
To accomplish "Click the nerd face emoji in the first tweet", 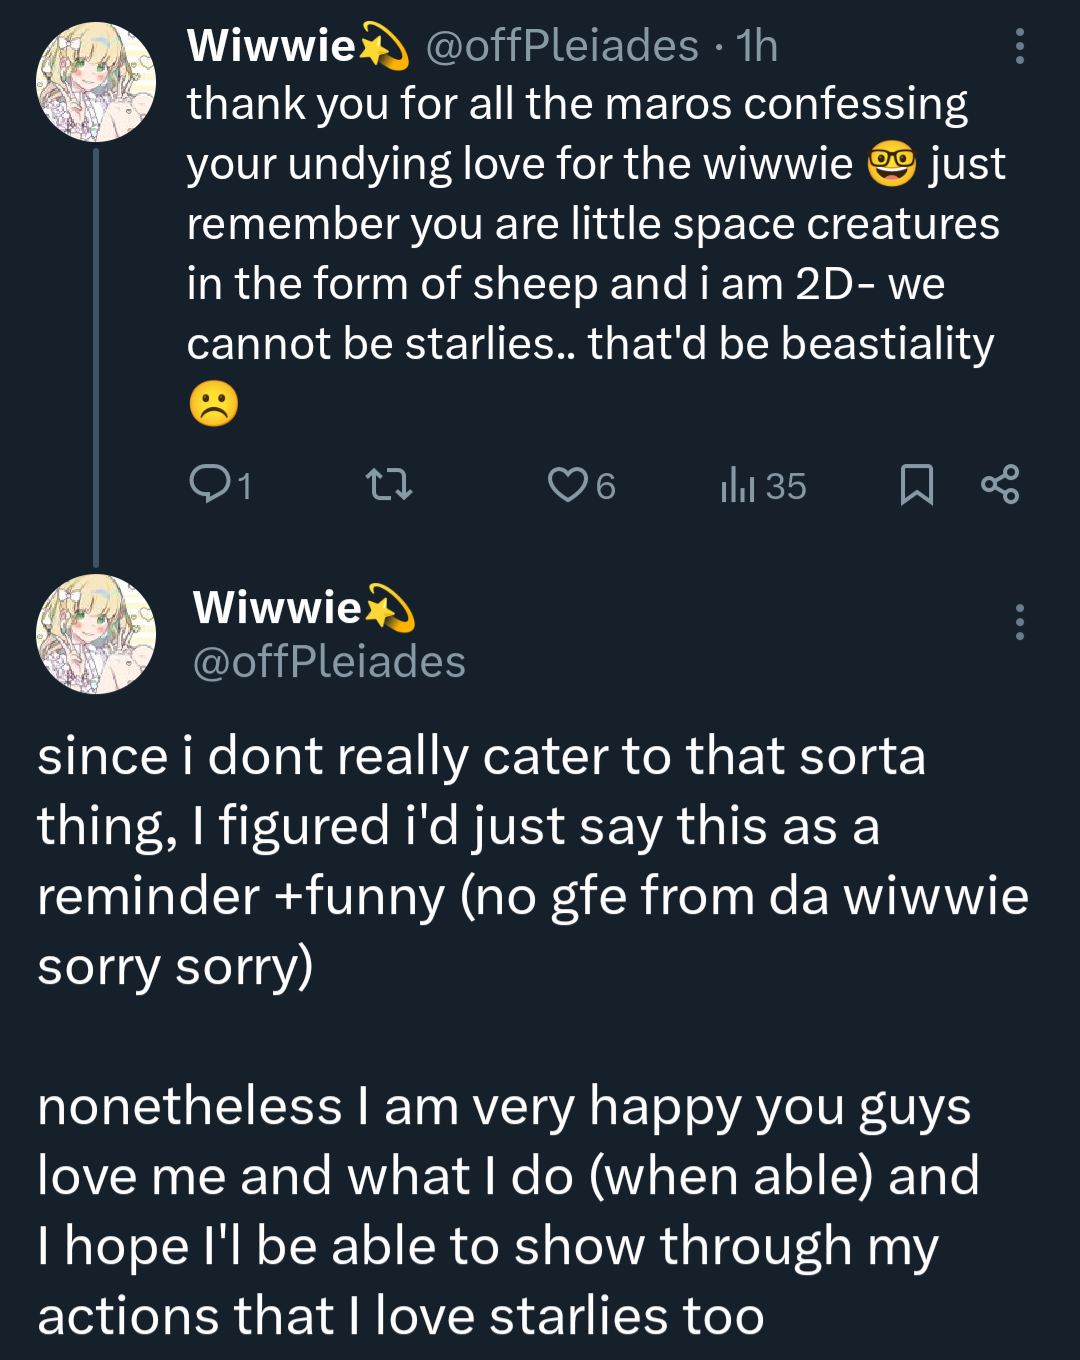I will click(x=891, y=164).
